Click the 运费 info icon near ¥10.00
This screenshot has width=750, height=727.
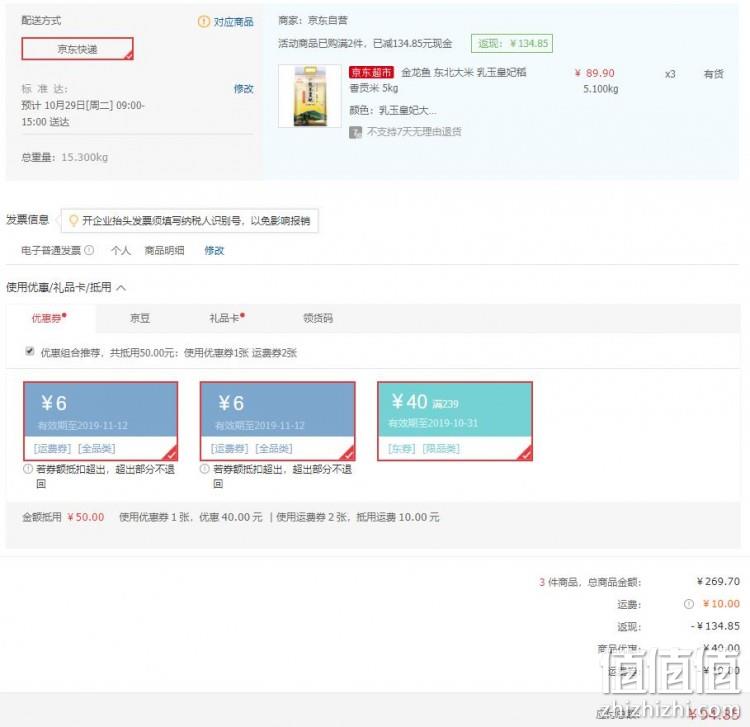click(x=689, y=604)
